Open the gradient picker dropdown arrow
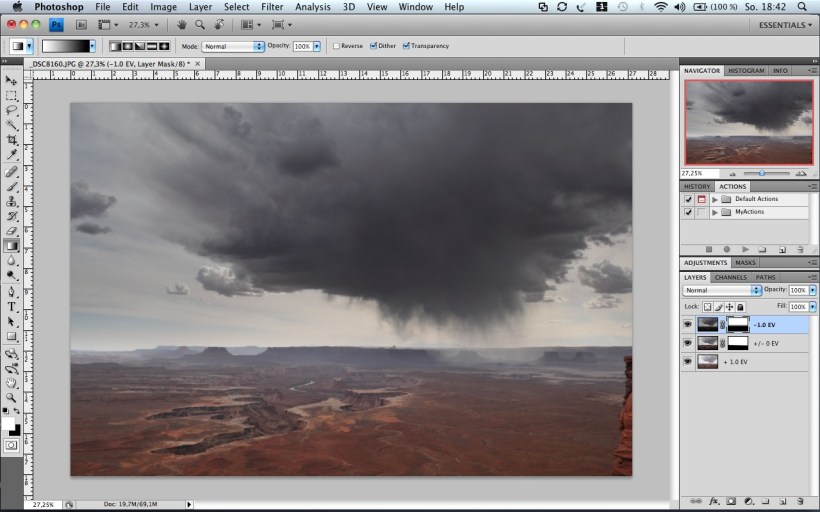Screen dimensions: 820x512 click(x=92, y=46)
